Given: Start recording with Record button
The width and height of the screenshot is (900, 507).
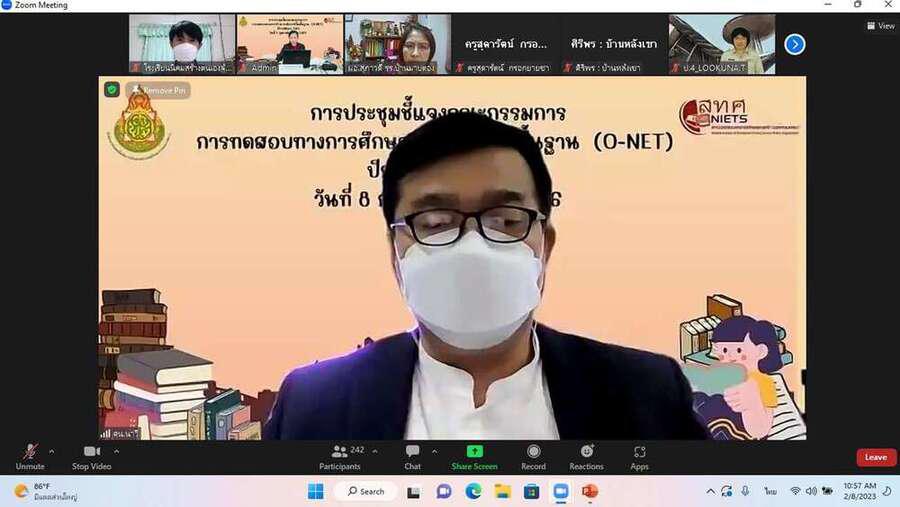Looking at the screenshot, I should click(533, 453).
